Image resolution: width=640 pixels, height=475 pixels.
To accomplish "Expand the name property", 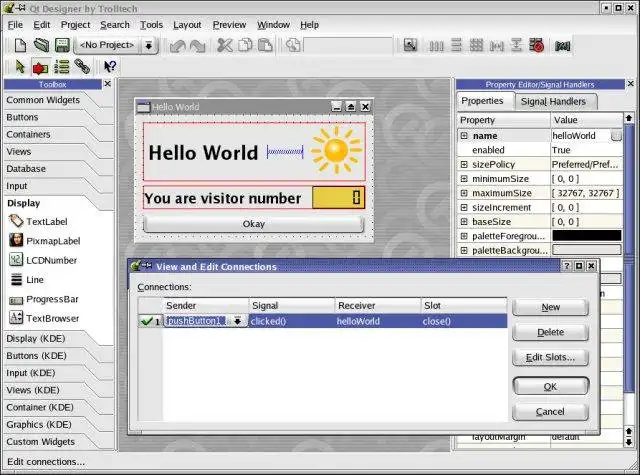I will [464, 135].
